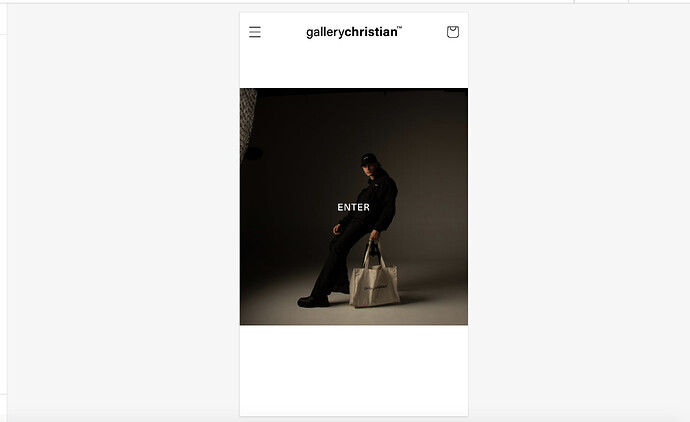Click the model's black cap in photo

368,159
